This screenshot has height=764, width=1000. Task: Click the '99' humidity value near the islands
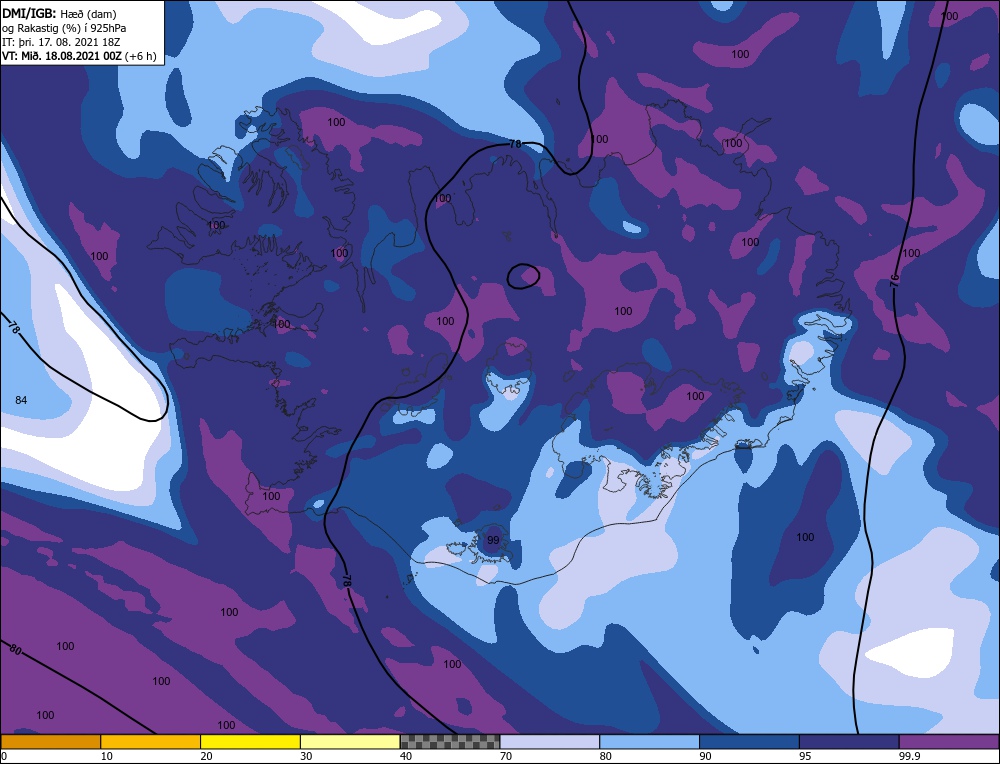tap(493, 540)
